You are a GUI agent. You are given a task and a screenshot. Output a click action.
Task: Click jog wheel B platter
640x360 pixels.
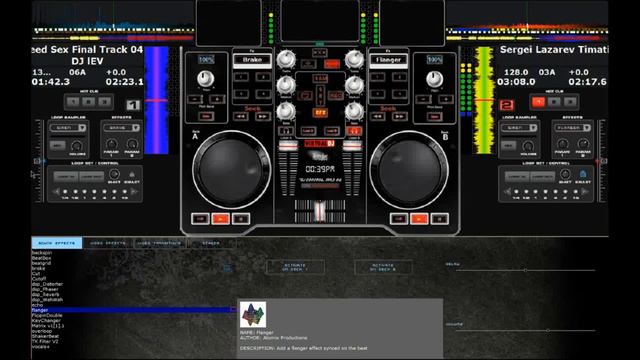coord(409,169)
